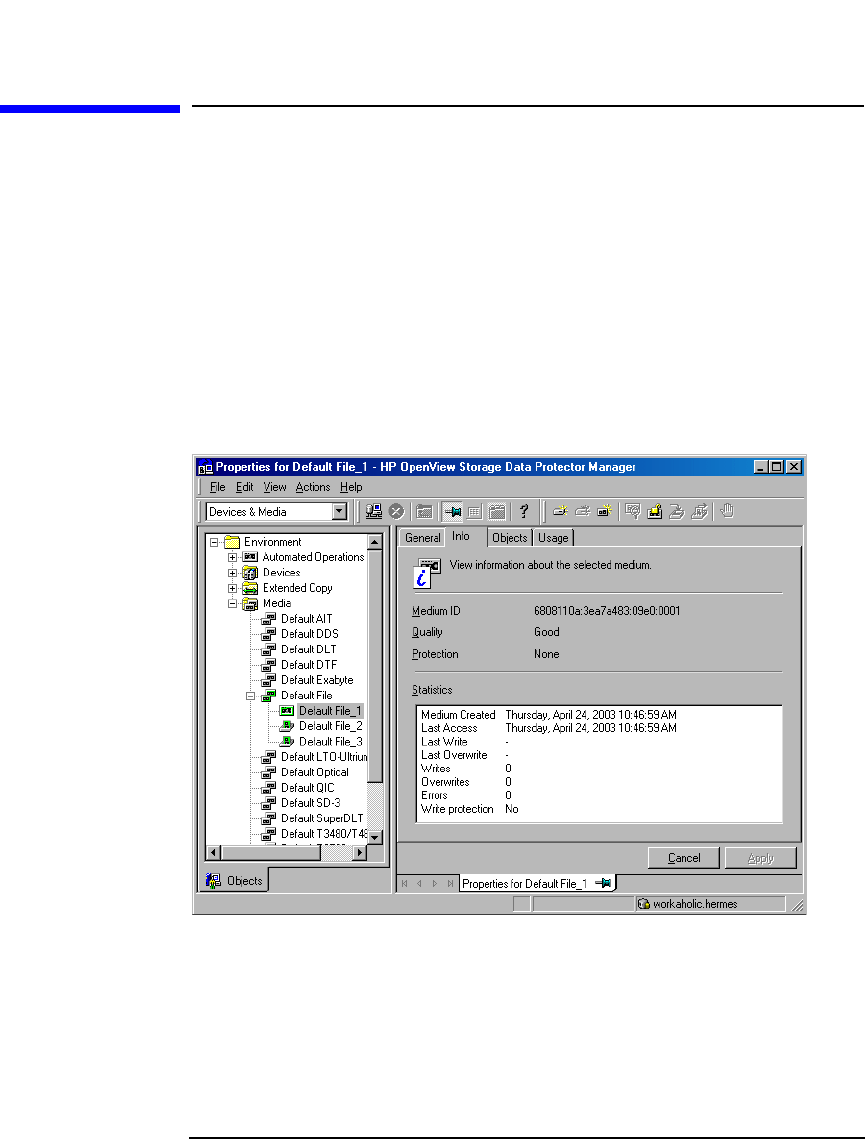
Task: Click the Properties for Default File_1 bottom tab
Action: click(537, 883)
